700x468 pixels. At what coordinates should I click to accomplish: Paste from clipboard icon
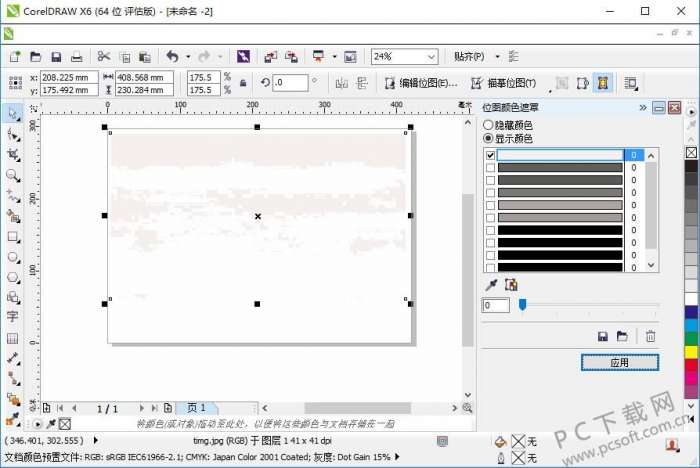(145, 57)
